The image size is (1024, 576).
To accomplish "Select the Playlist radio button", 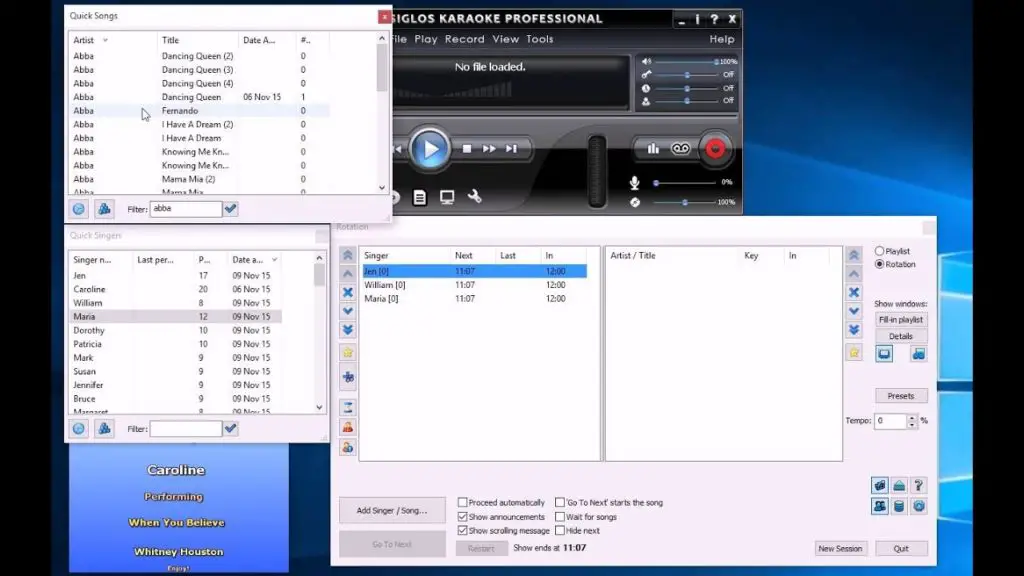I will [880, 251].
